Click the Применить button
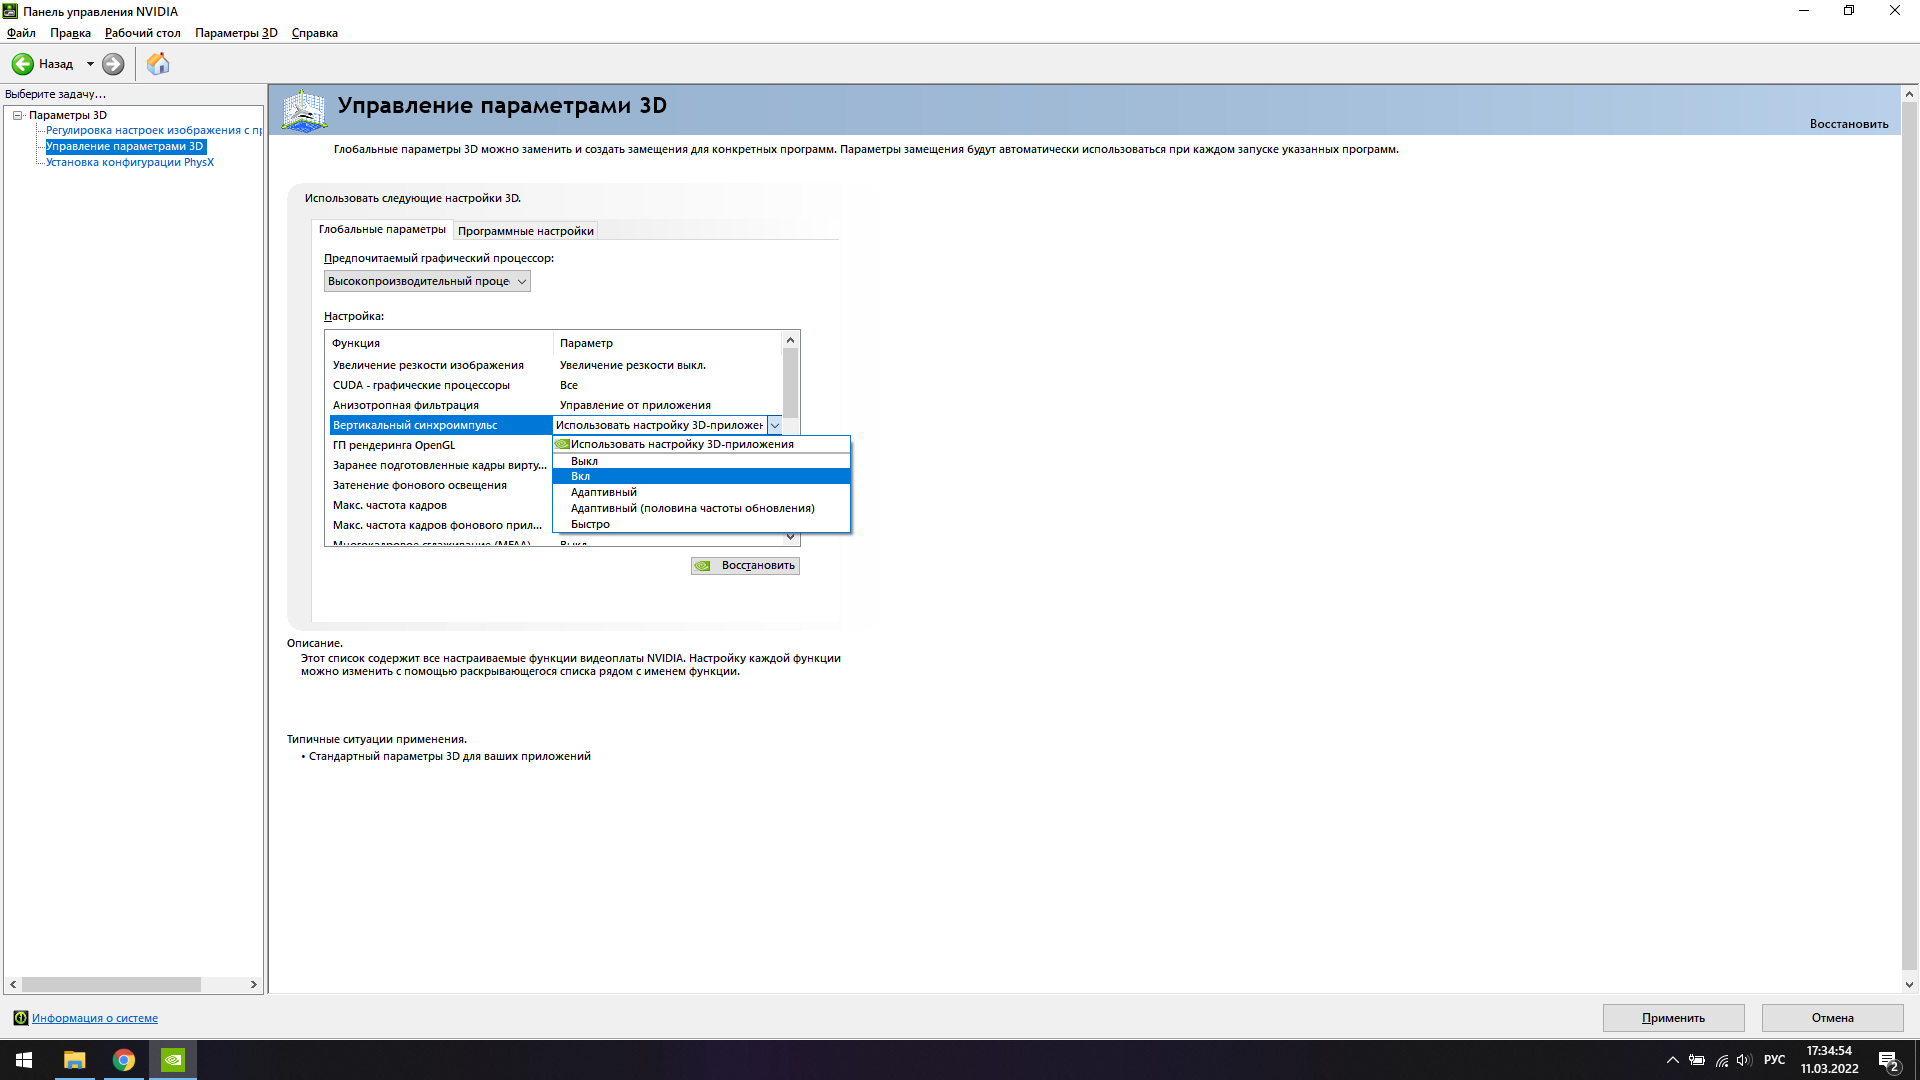This screenshot has height=1080, width=1920. coord(1673,1018)
